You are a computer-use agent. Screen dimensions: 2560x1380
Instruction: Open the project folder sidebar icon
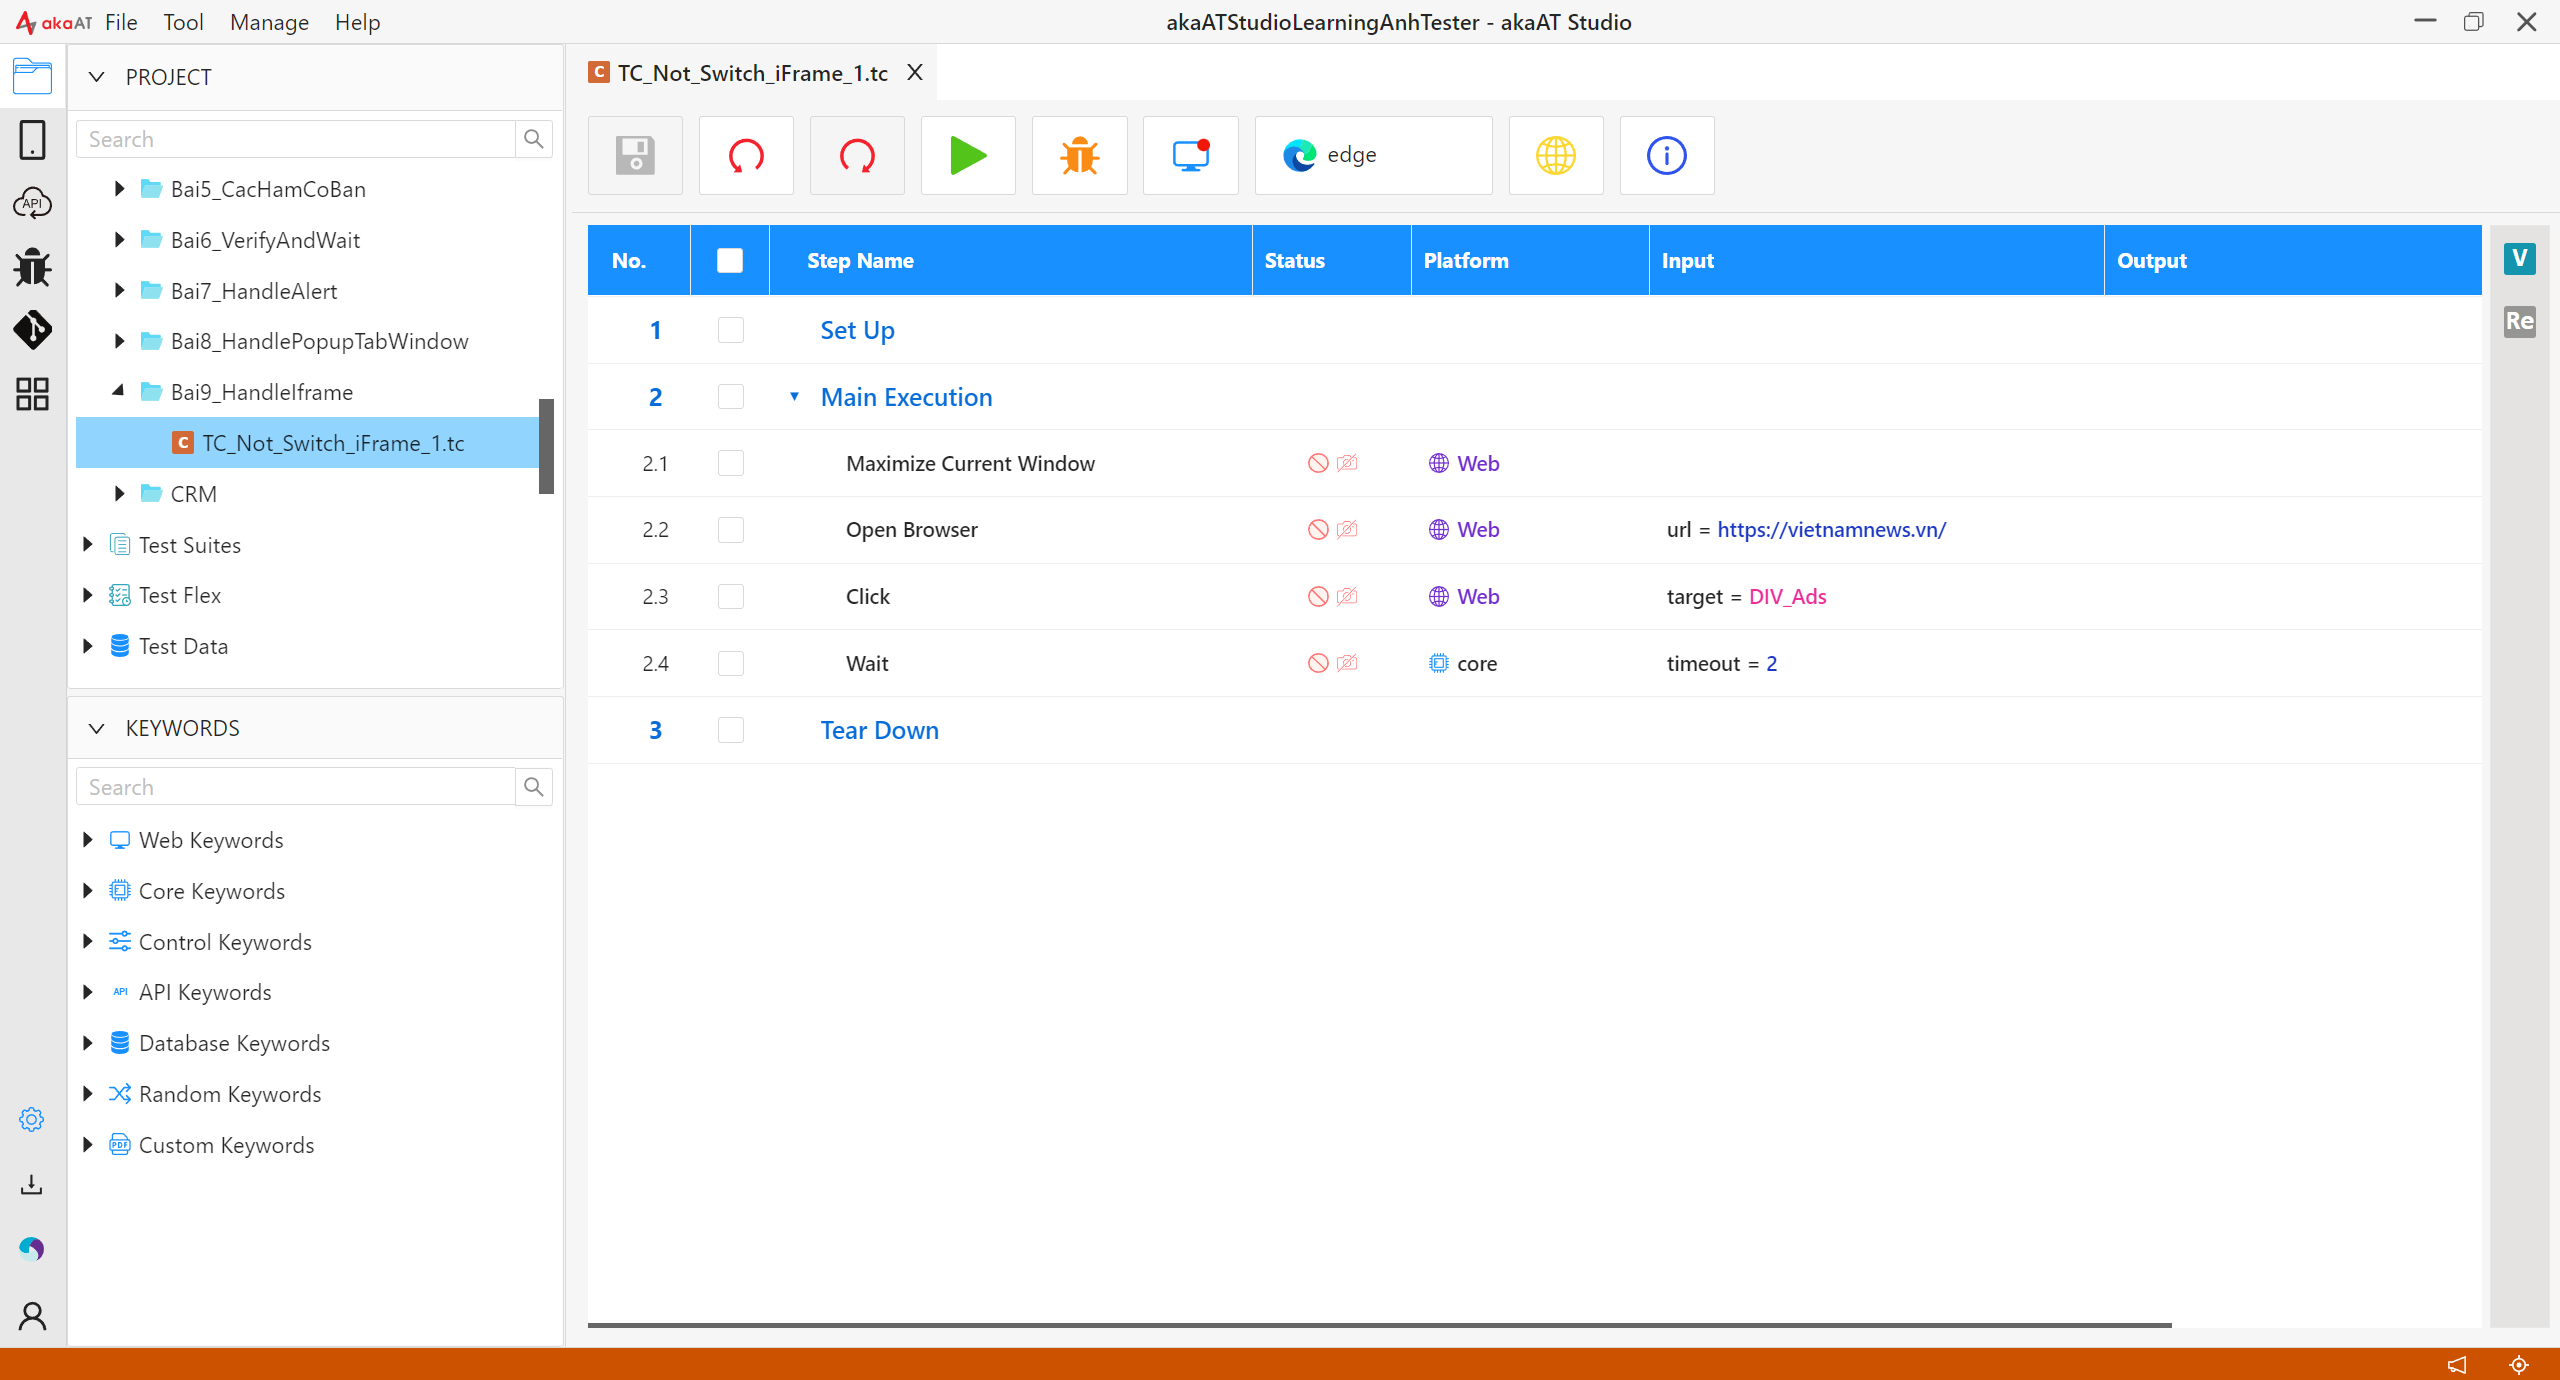[x=32, y=76]
